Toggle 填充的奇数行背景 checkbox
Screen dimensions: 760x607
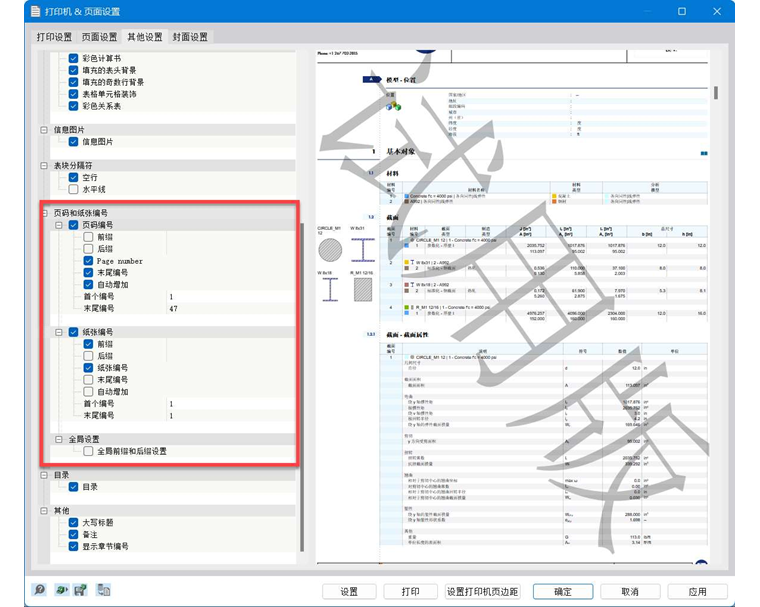73,82
